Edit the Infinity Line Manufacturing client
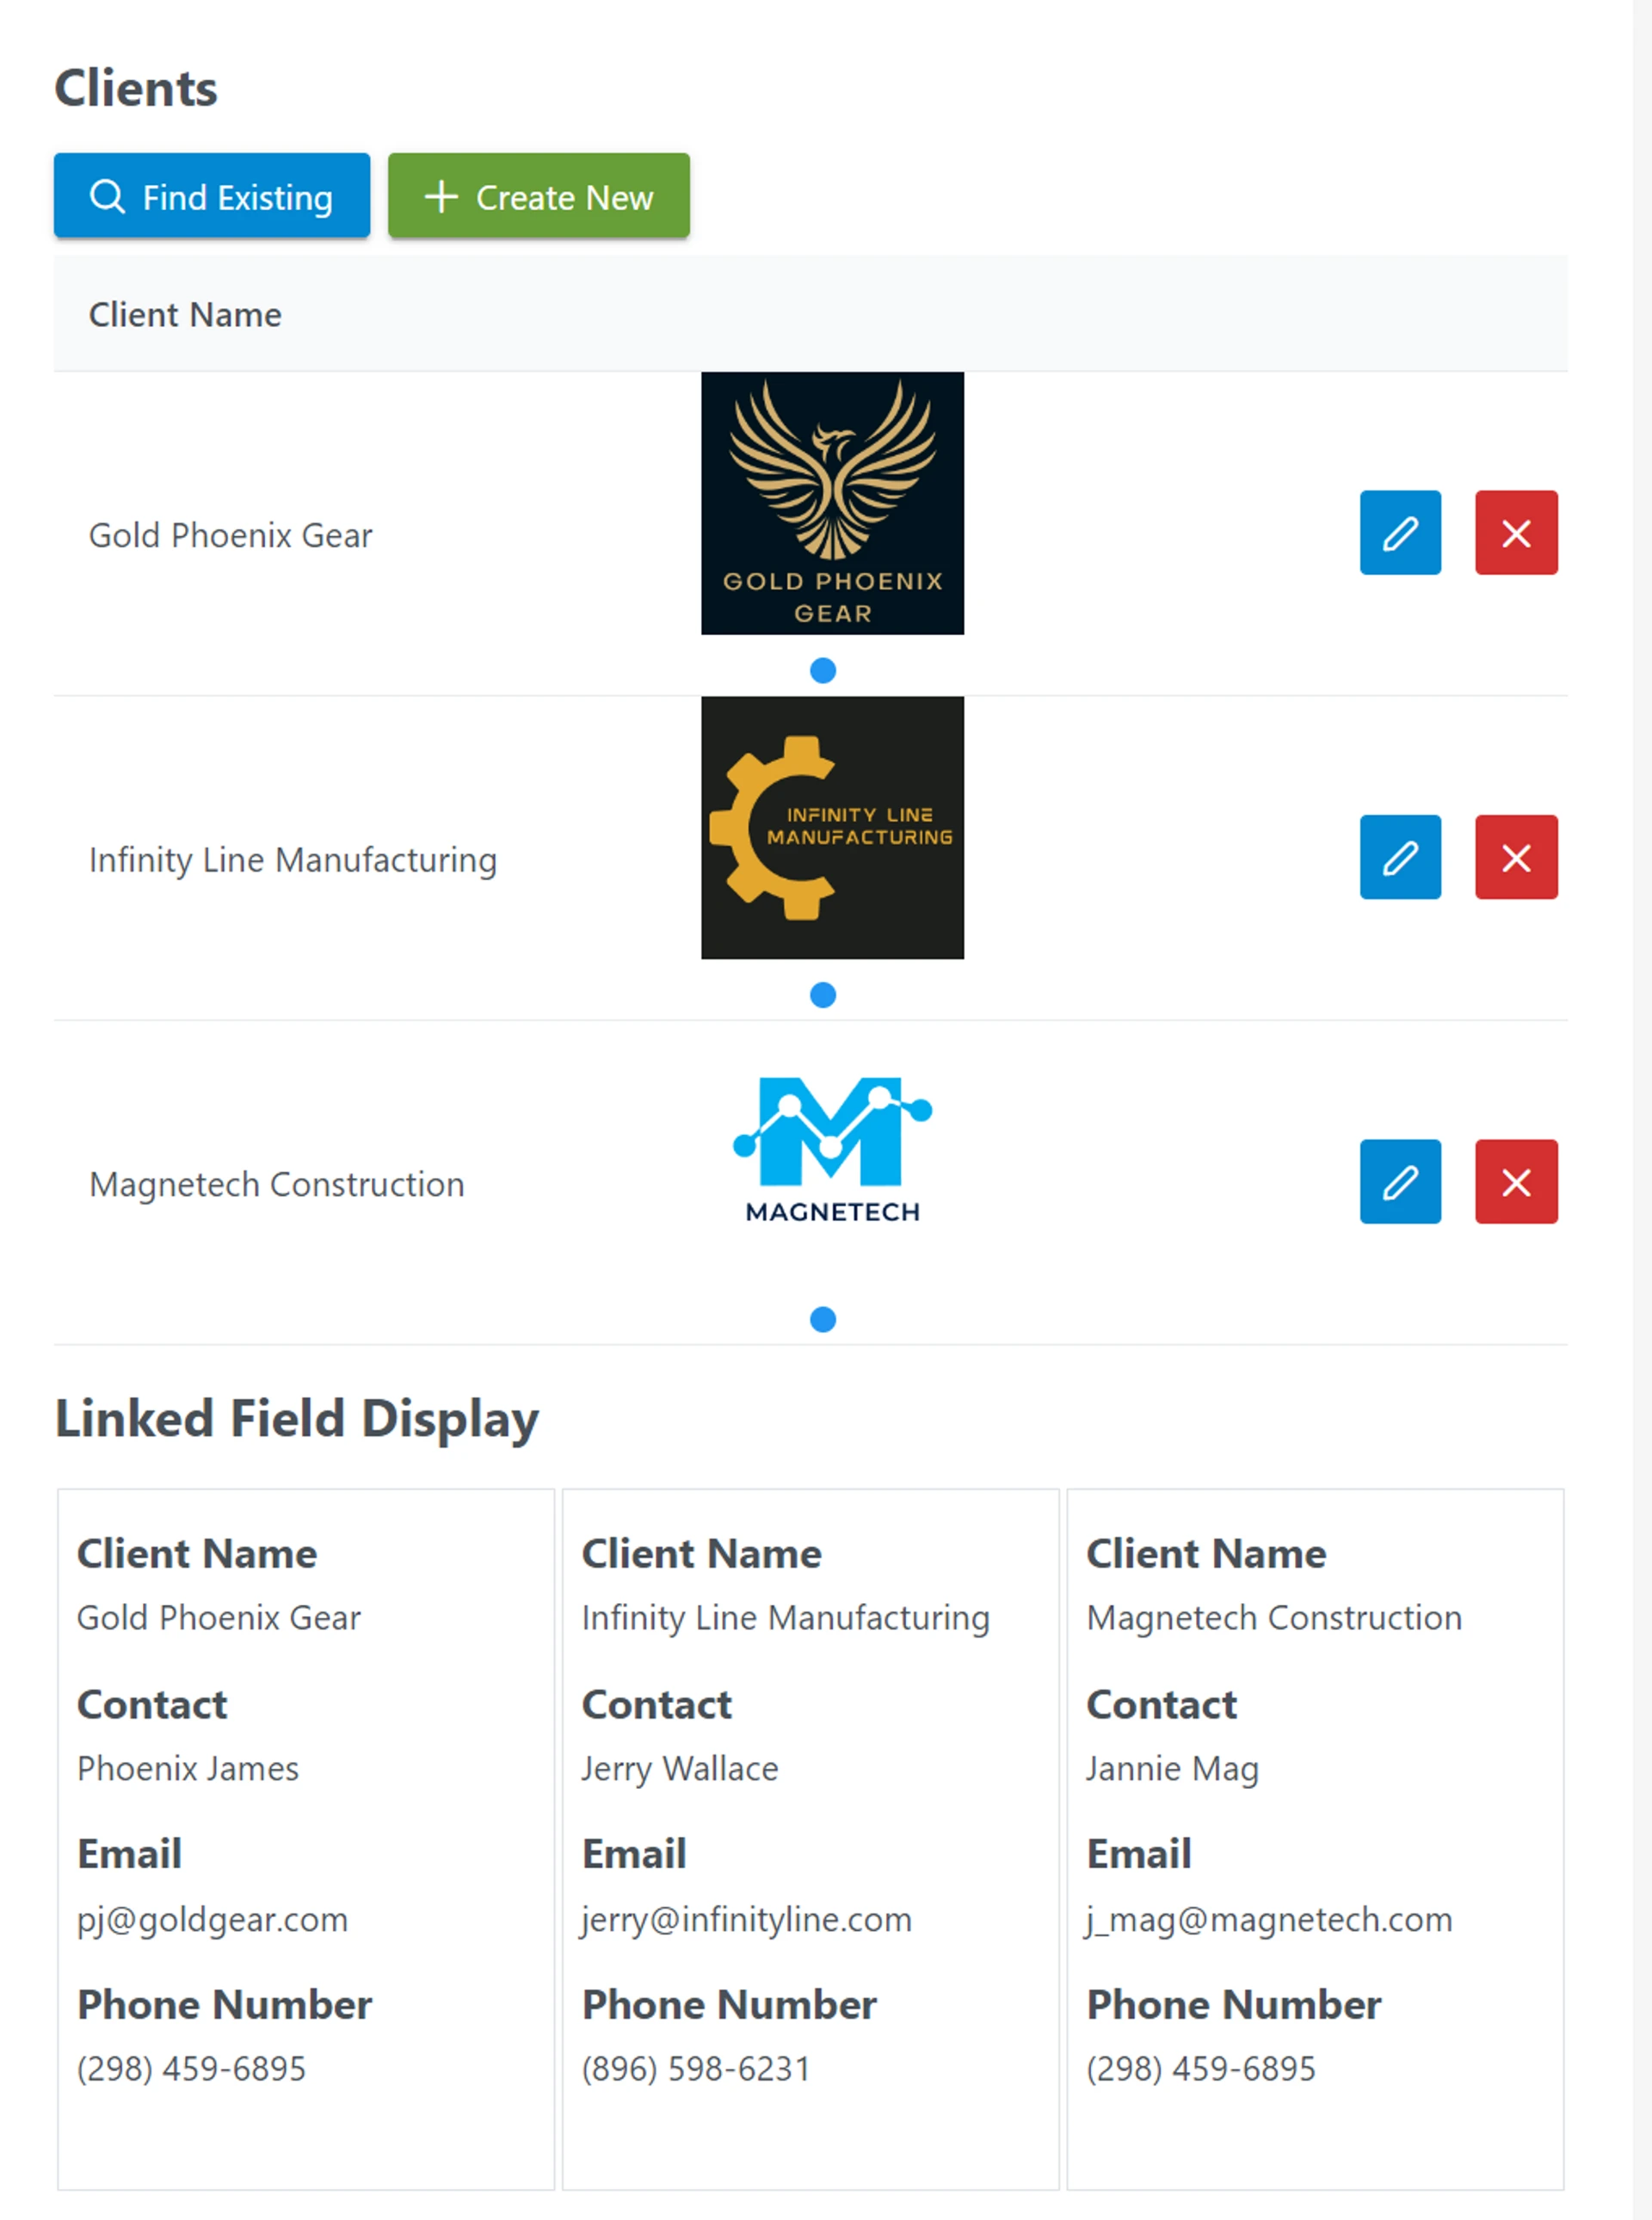 1399,857
